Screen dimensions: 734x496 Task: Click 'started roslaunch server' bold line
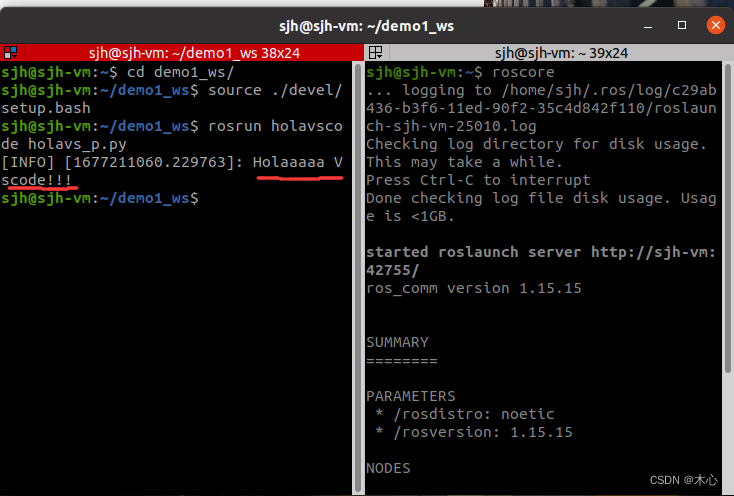[541, 252]
